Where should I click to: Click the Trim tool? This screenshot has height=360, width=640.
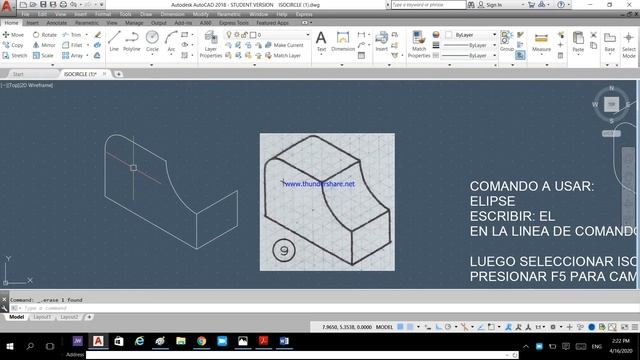72,35
